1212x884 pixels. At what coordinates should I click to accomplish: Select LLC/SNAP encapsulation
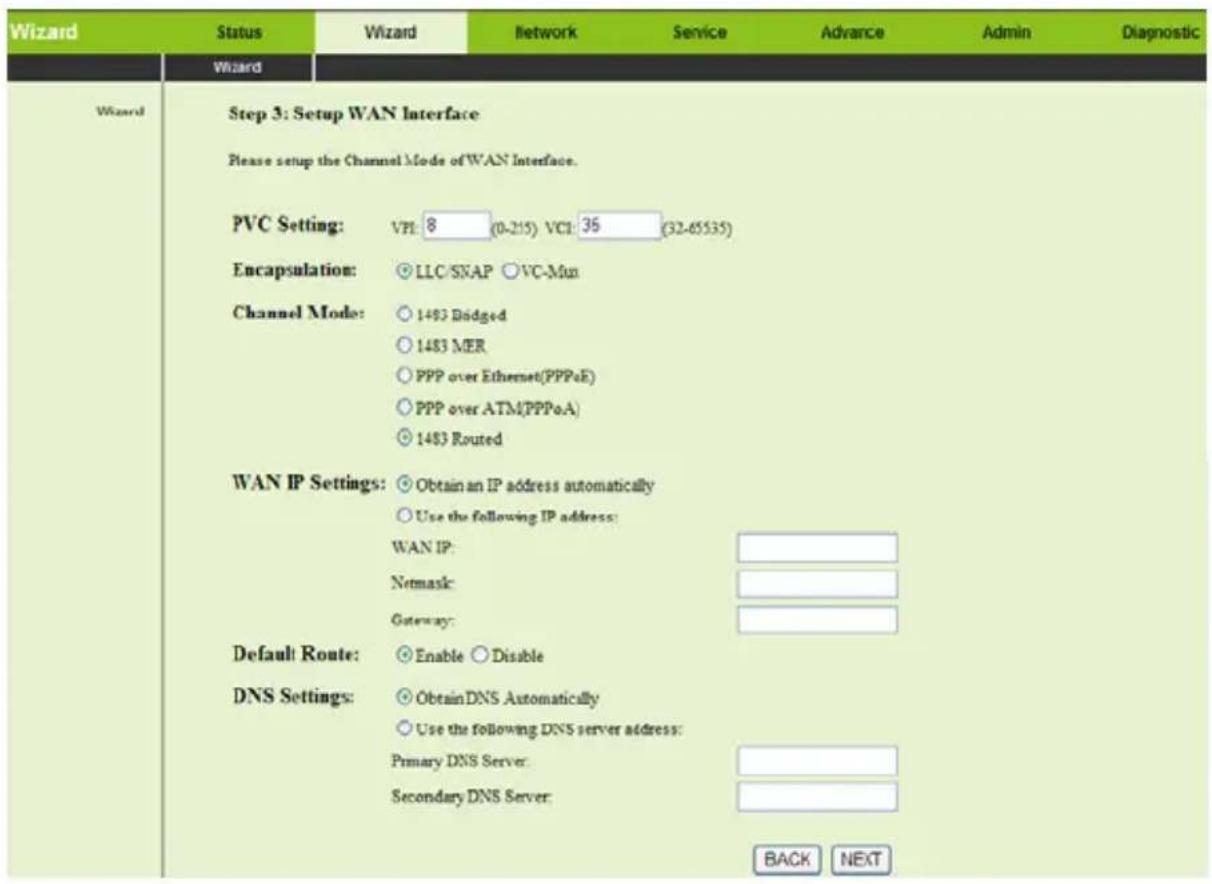[x=404, y=271]
